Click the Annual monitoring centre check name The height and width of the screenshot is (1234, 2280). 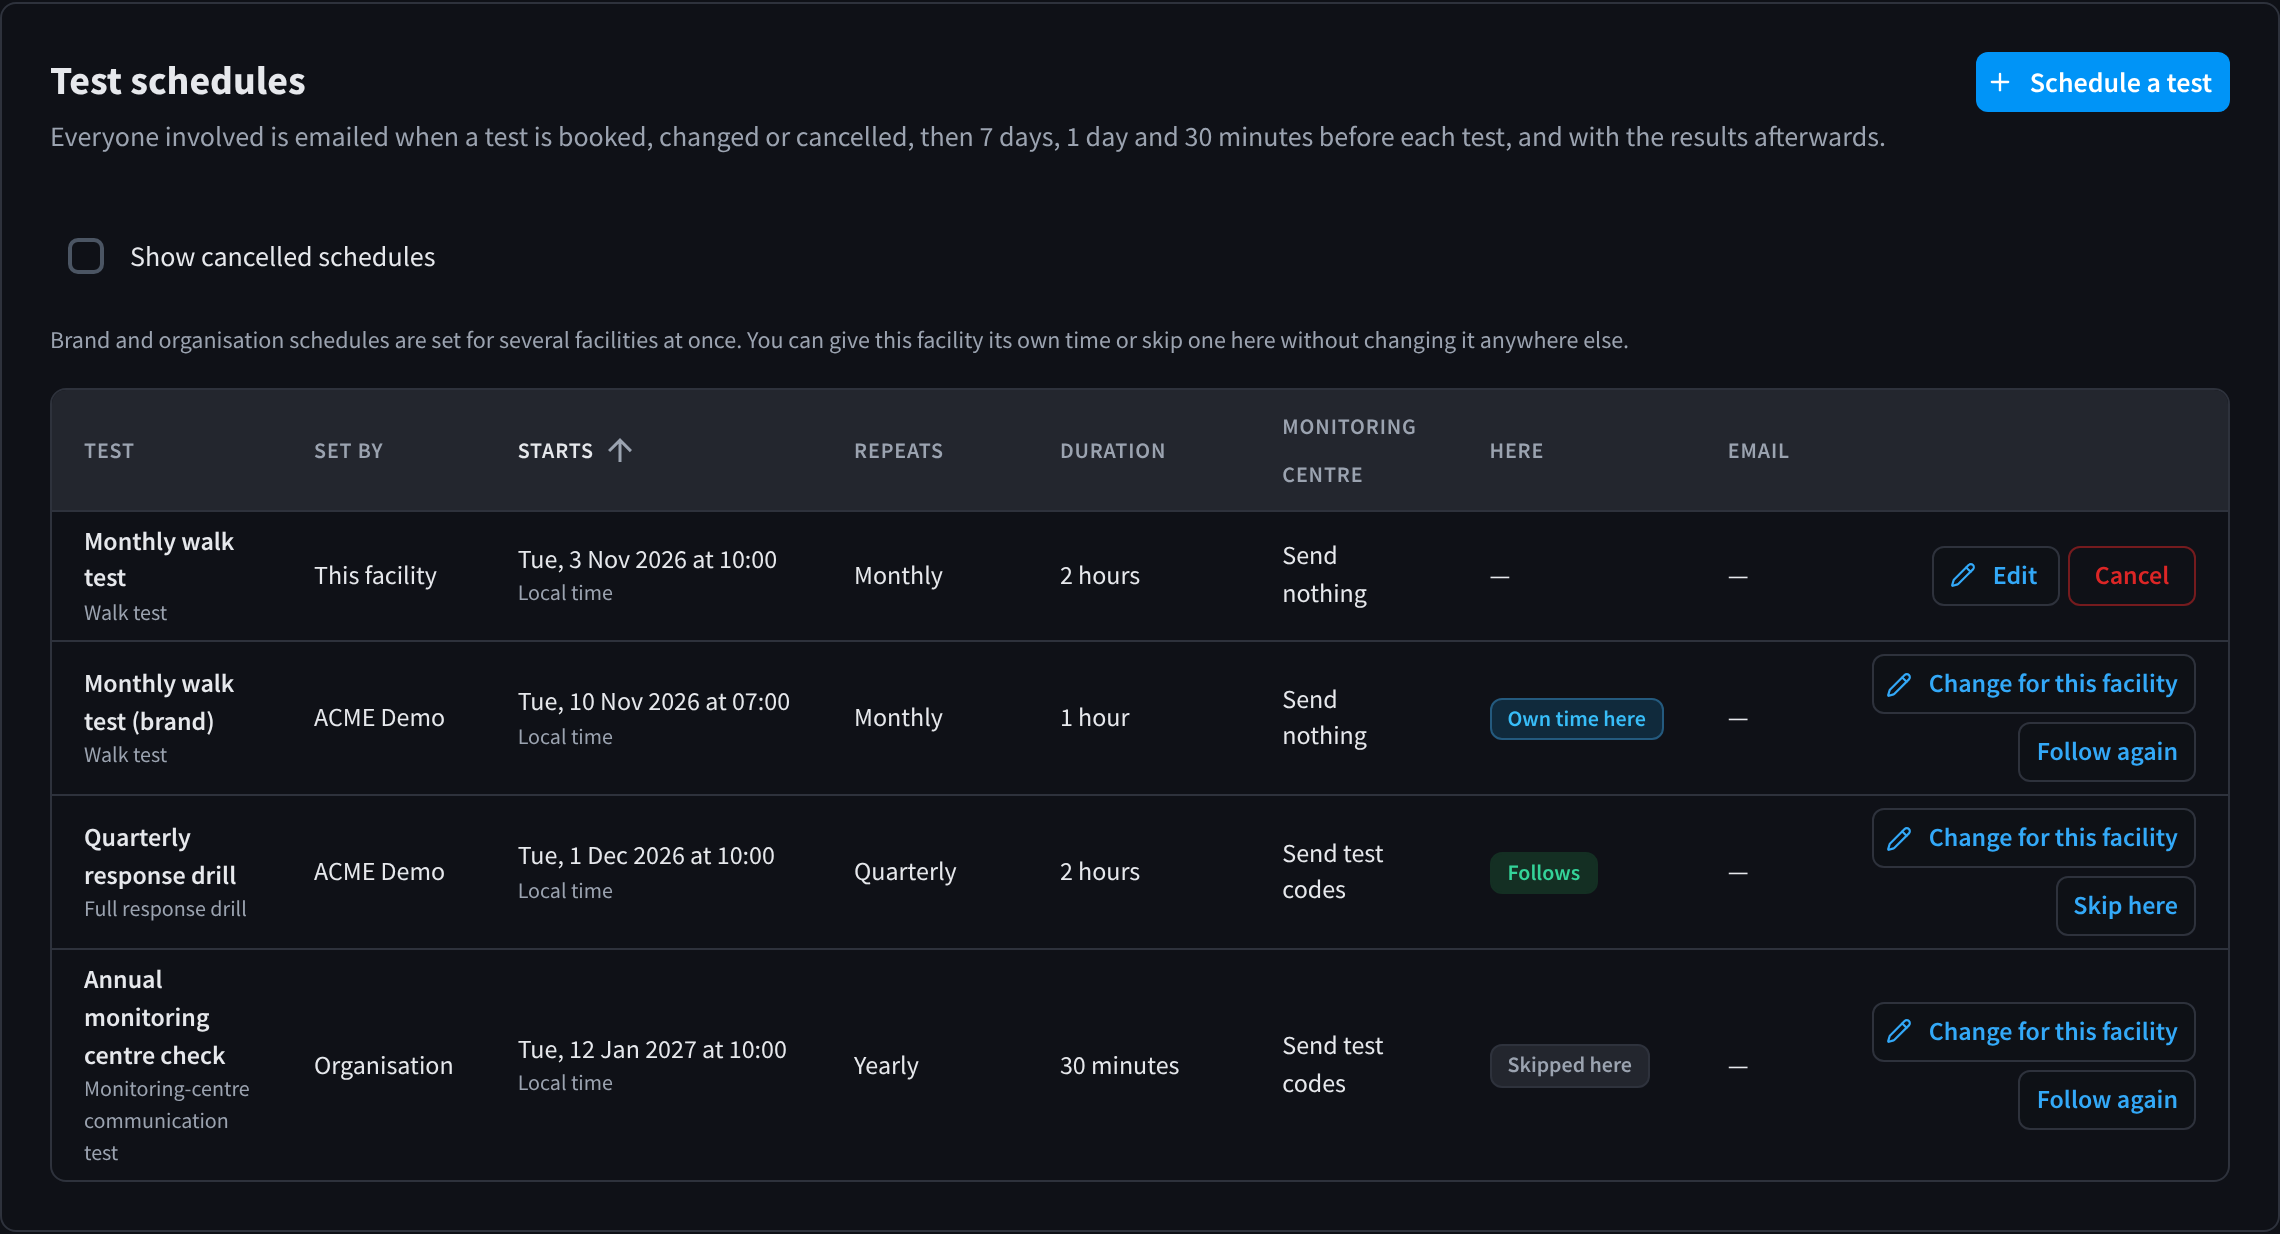(x=154, y=1017)
